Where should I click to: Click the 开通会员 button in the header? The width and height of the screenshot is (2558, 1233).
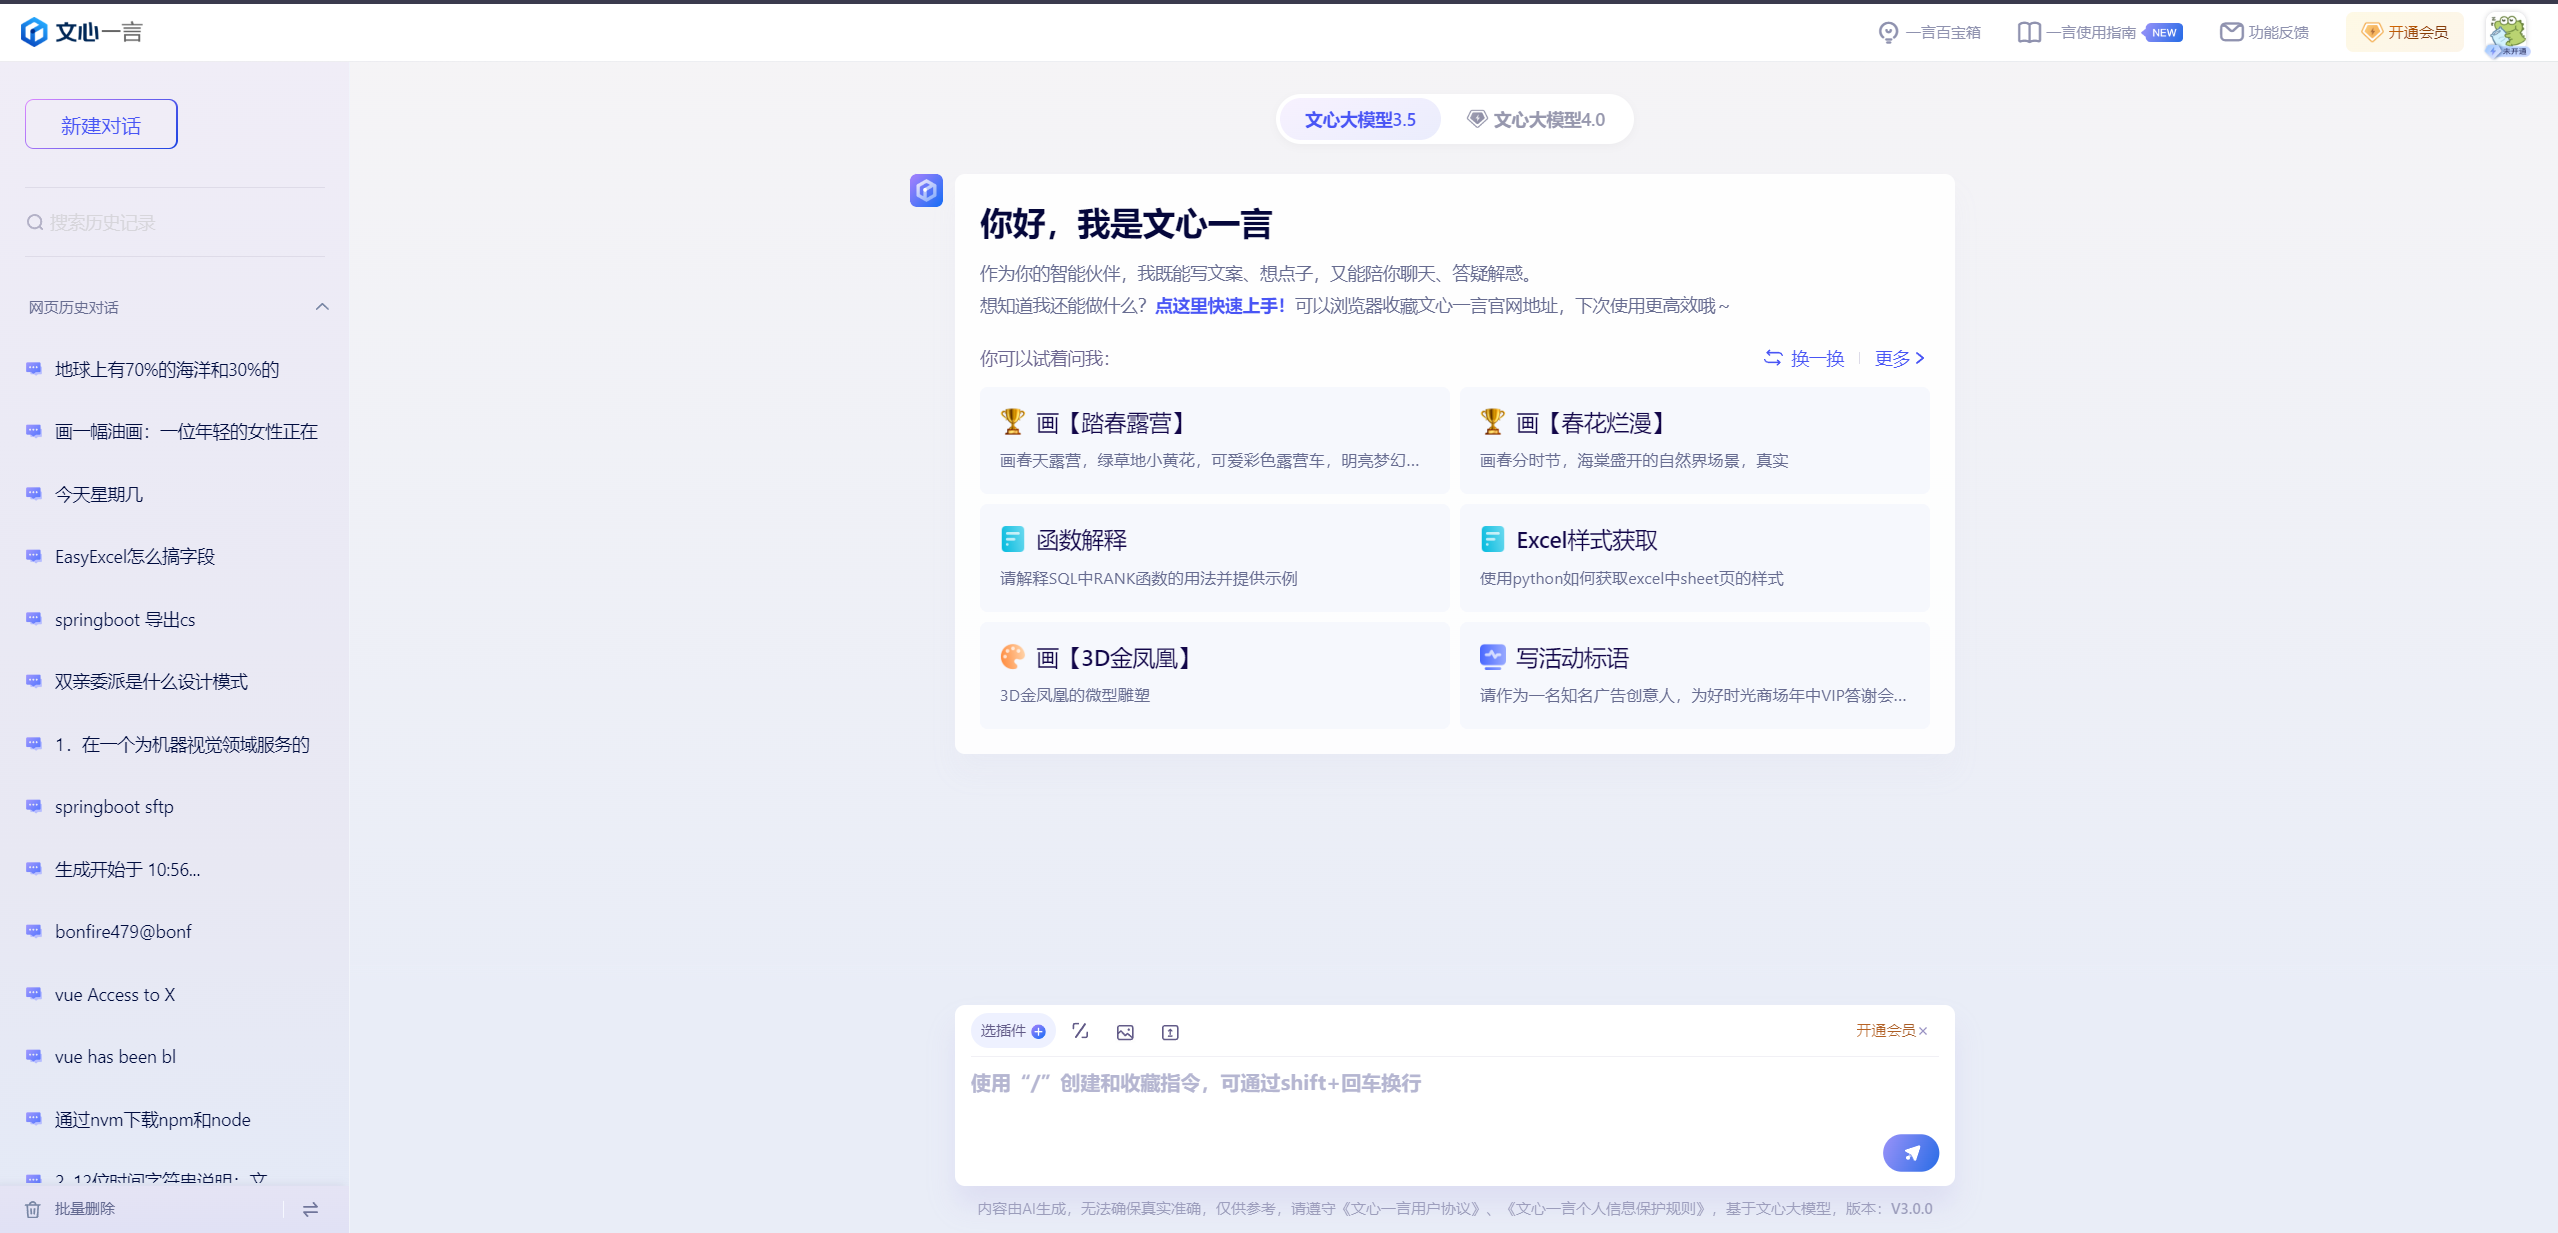click(2404, 33)
